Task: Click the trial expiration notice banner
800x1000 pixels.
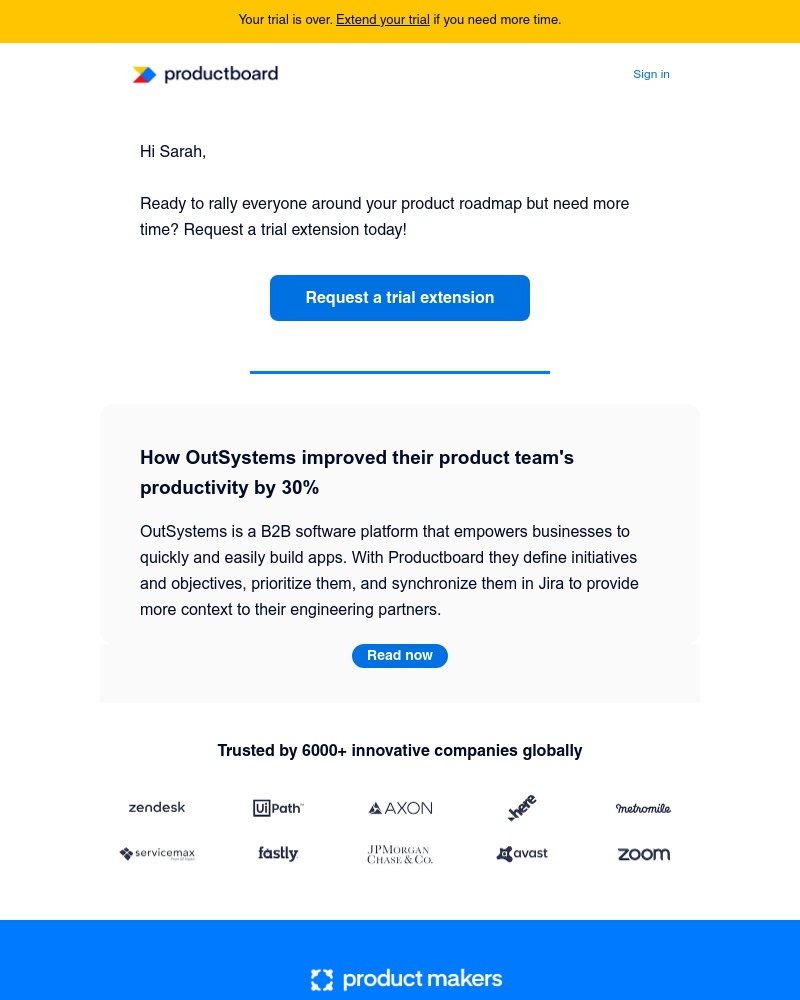Action: click(x=400, y=20)
